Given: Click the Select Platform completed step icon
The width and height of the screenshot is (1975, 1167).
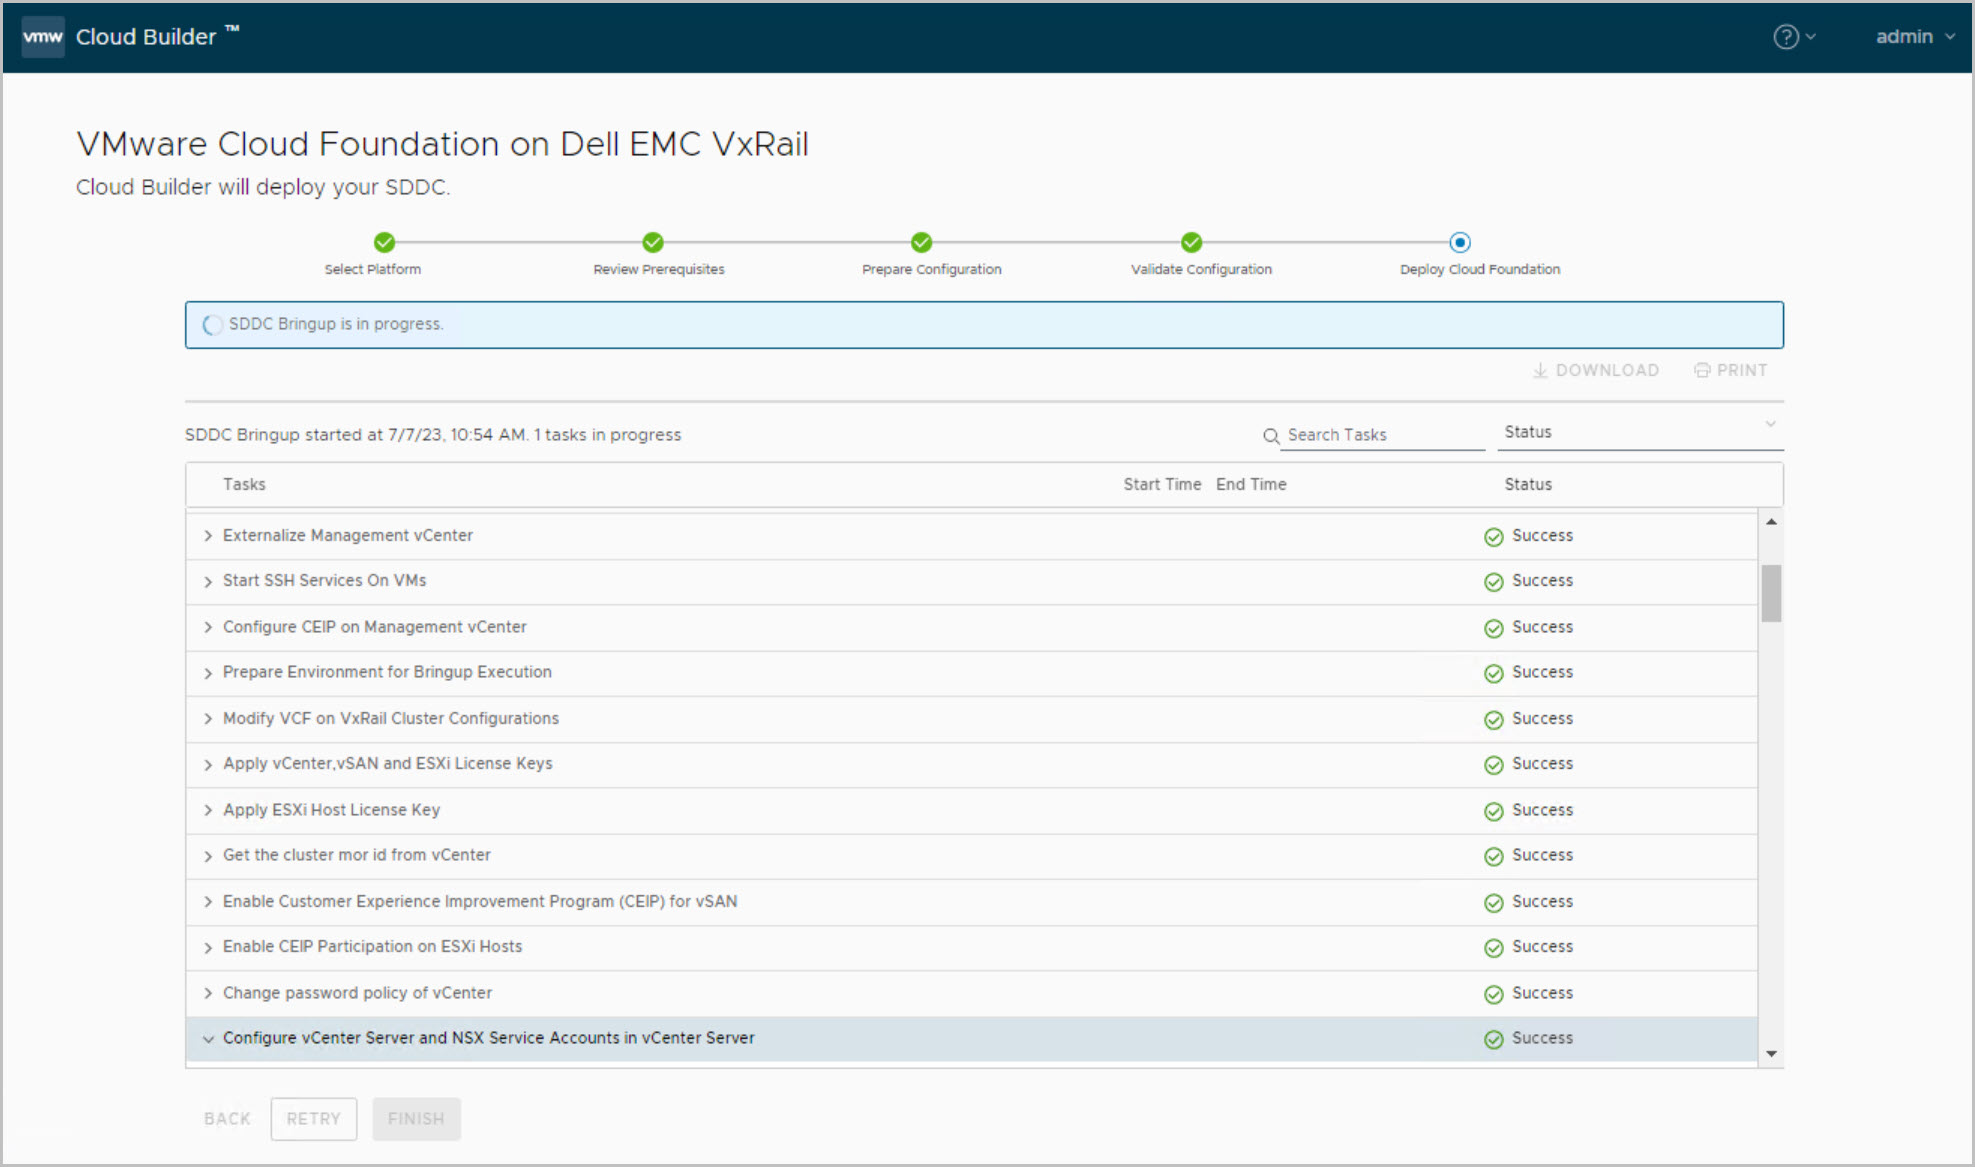Looking at the screenshot, I should coord(384,242).
